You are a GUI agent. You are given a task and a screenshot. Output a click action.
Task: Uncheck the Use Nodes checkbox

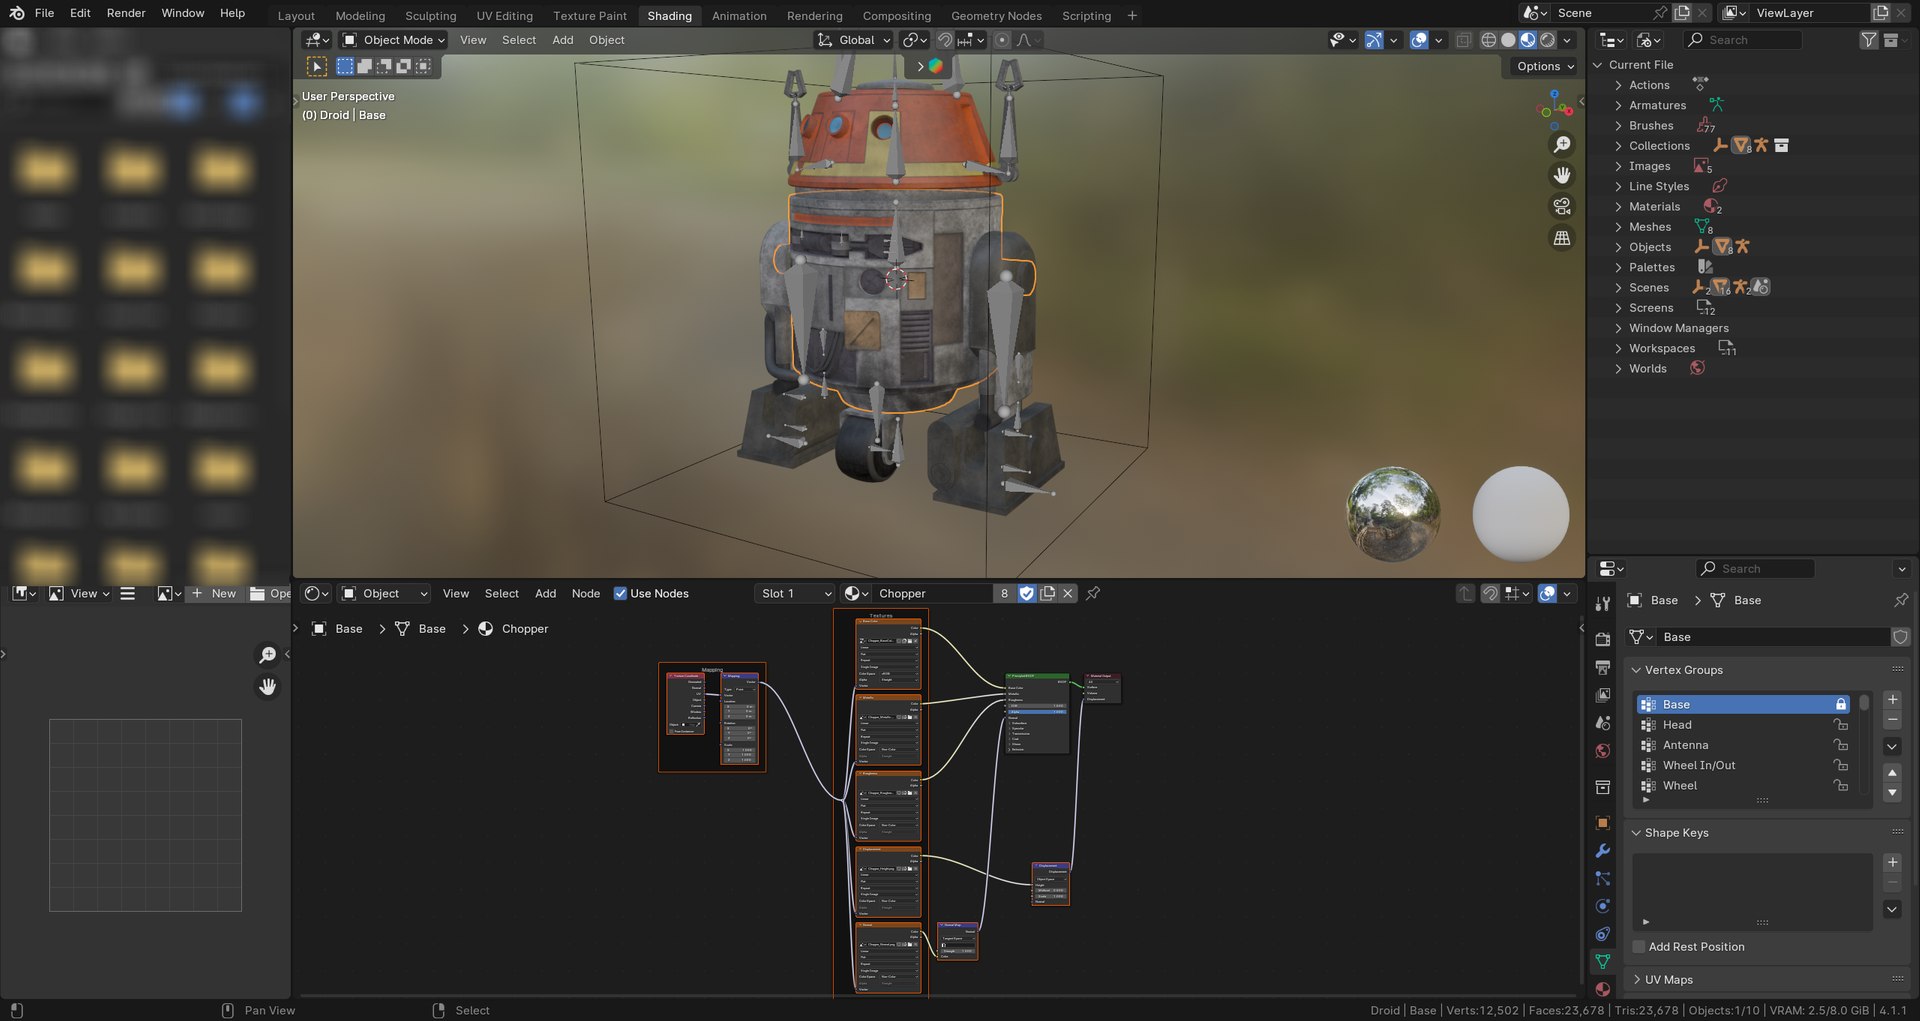tap(620, 594)
